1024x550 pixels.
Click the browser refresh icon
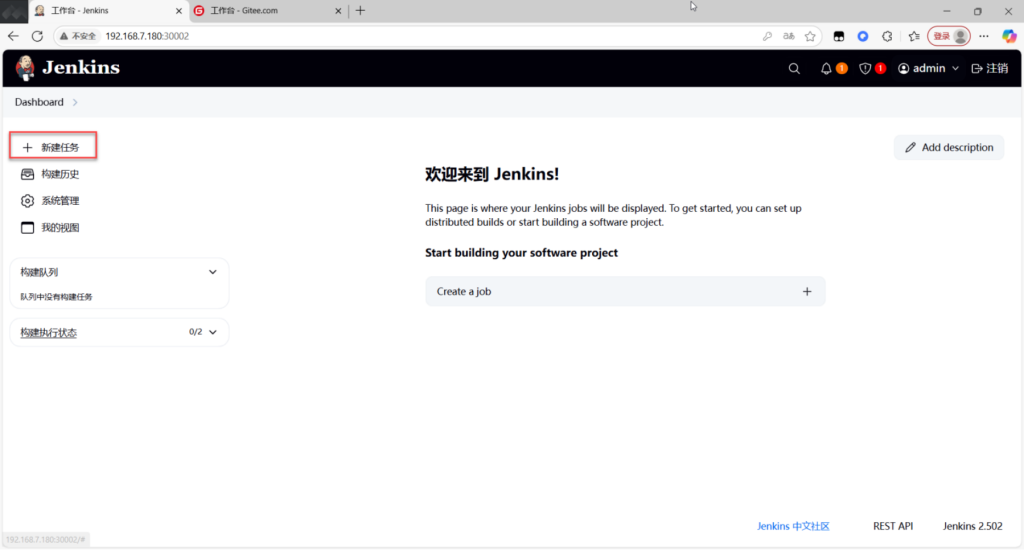coord(37,36)
